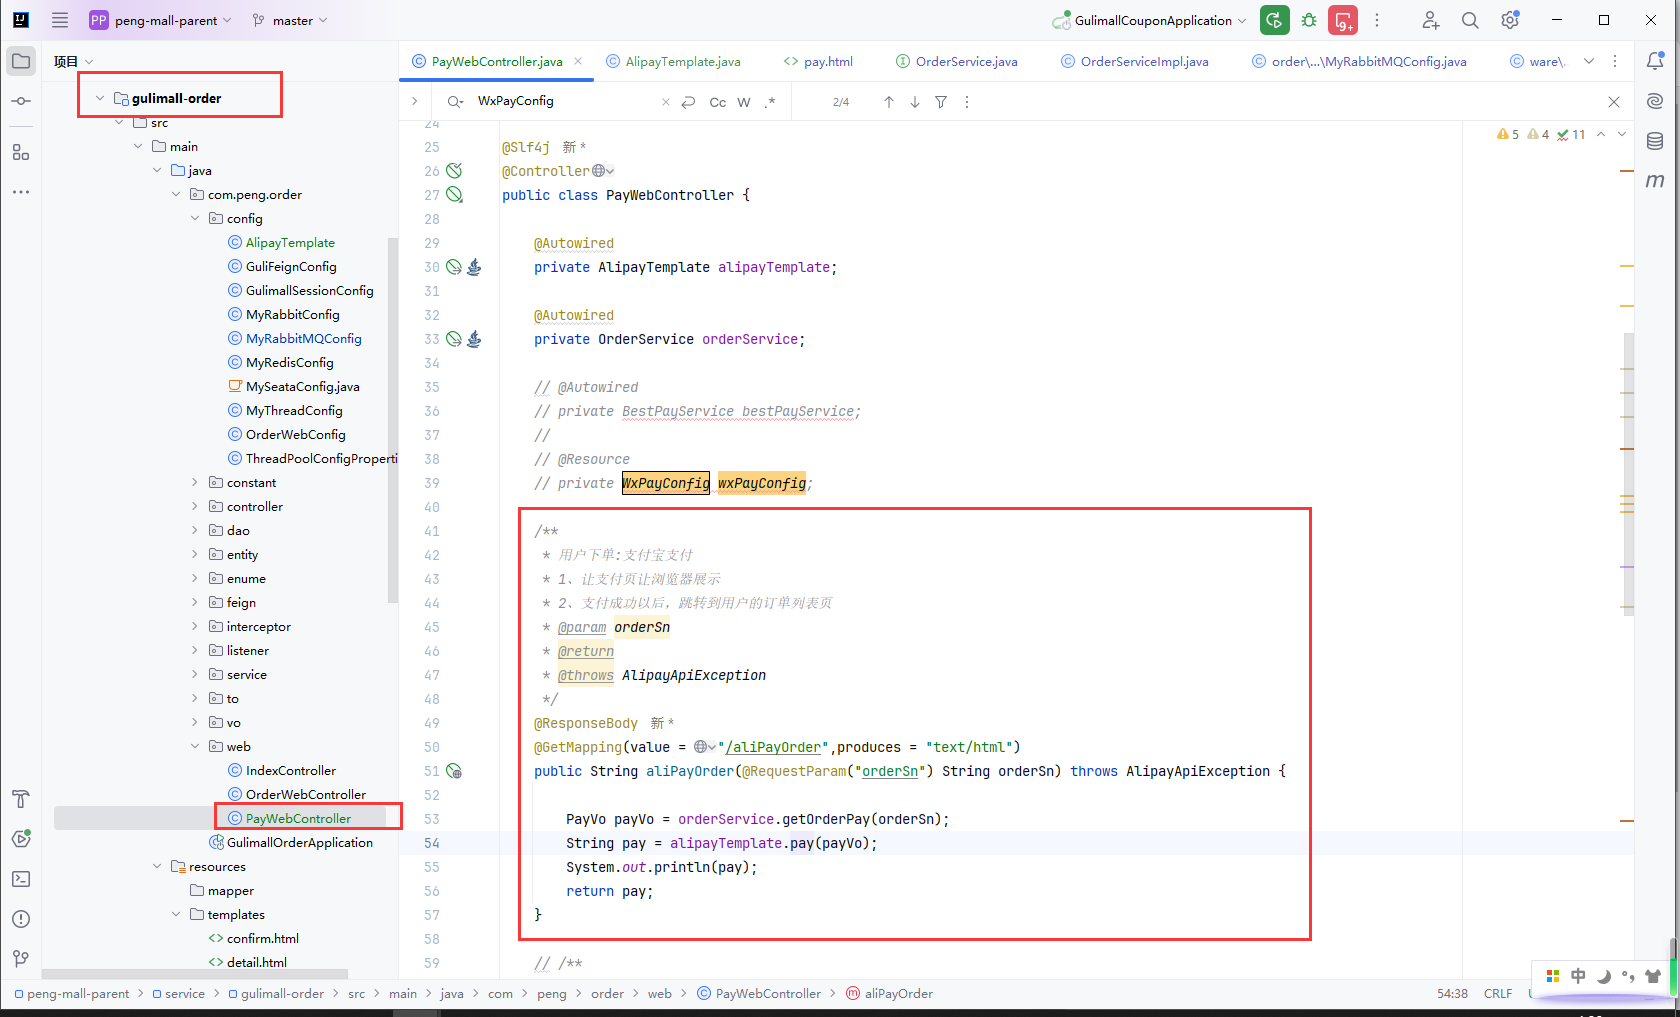
Task: Open the Problems tool window
Action: coord(21,919)
